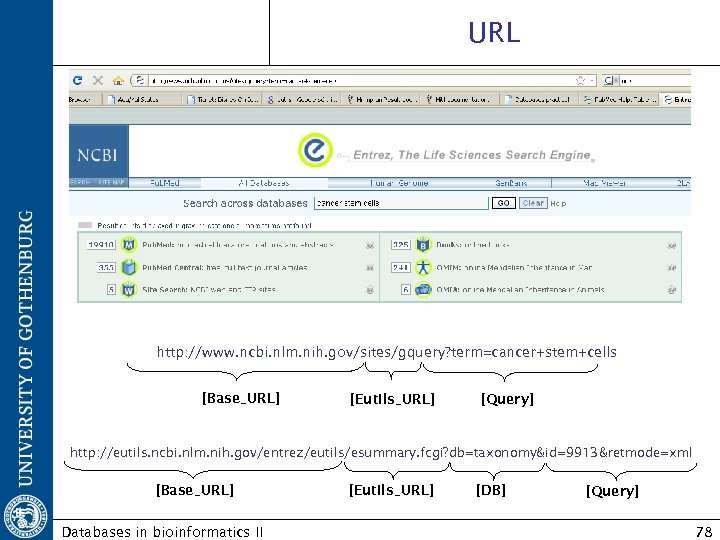Image resolution: width=720 pixels, height=540 pixels.
Task: Click the help icon on OMIM row
Action: pyautogui.click(x=672, y=268)
